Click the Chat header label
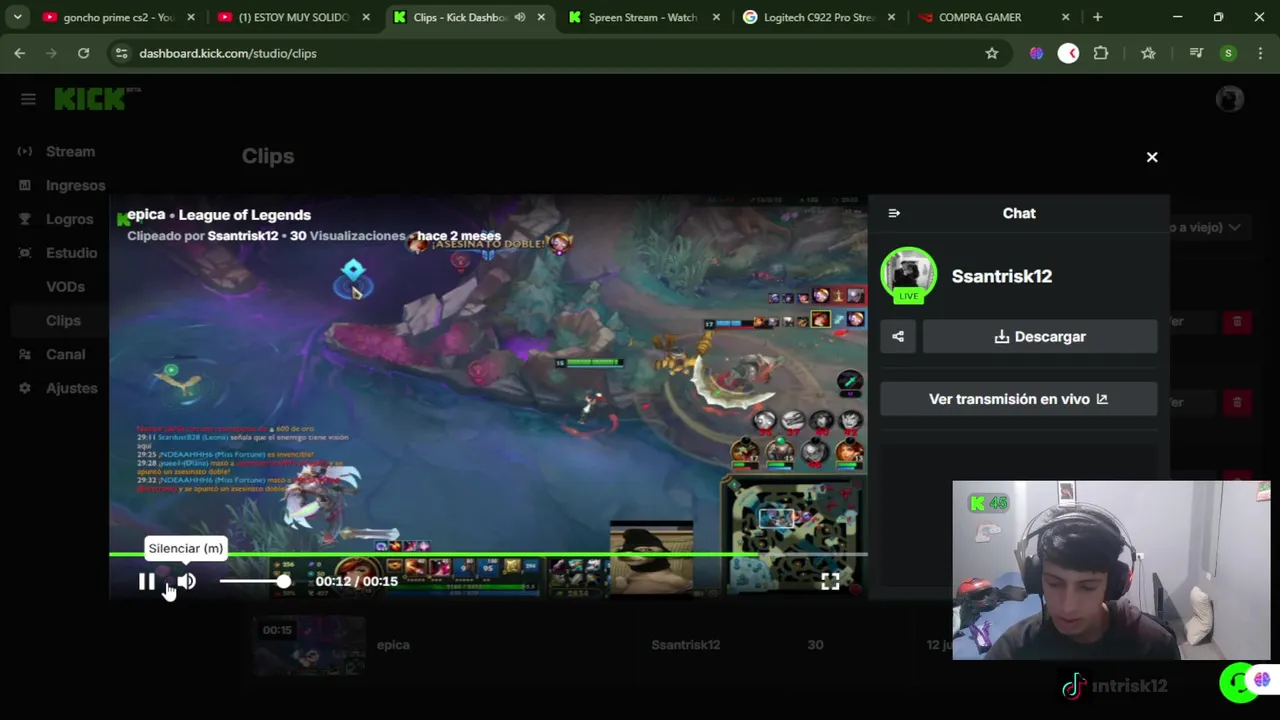Image resolution: width=1280 pixels, height=720 pixels. [1019, 213]
